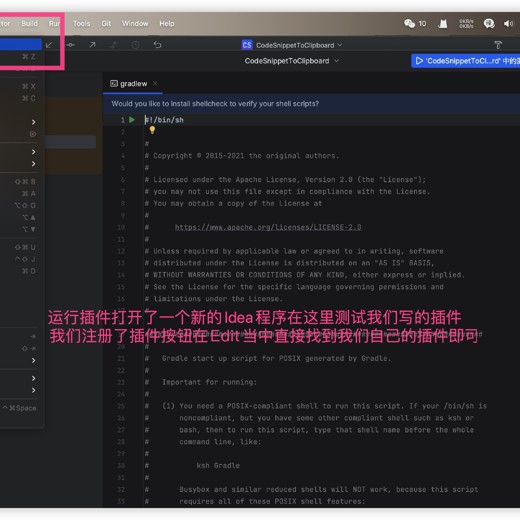Click the blue CS project icon
The width and height of the screenshot is (520, 520).
coord(247,45)
